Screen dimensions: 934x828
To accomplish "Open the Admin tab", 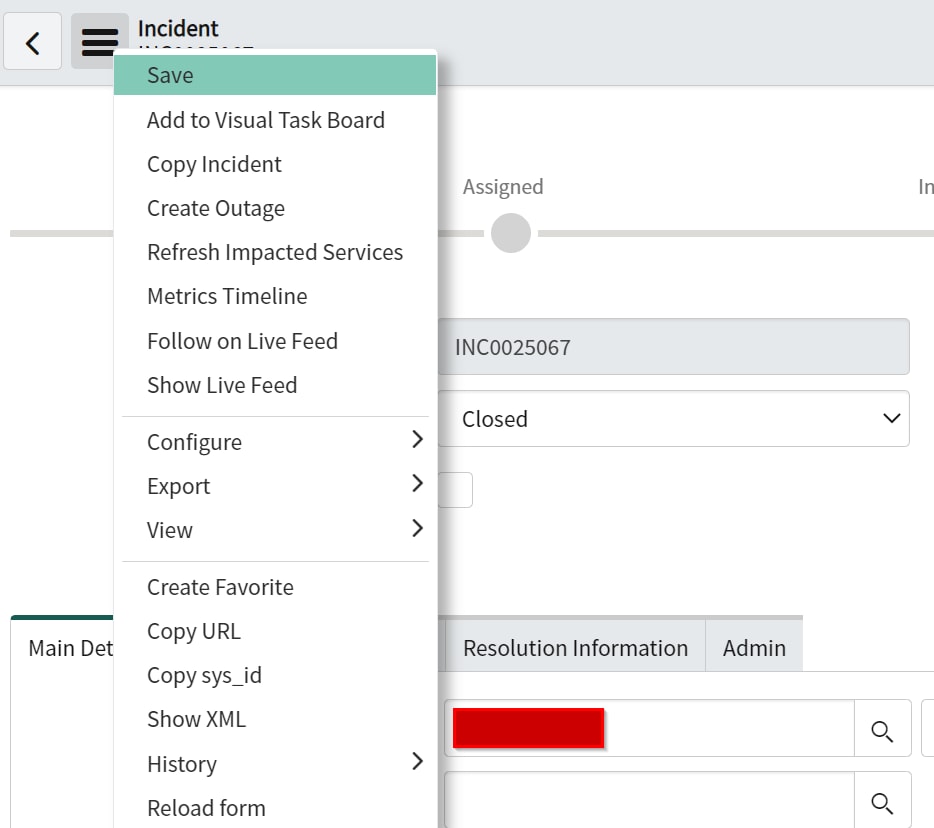I will [754, 647].
